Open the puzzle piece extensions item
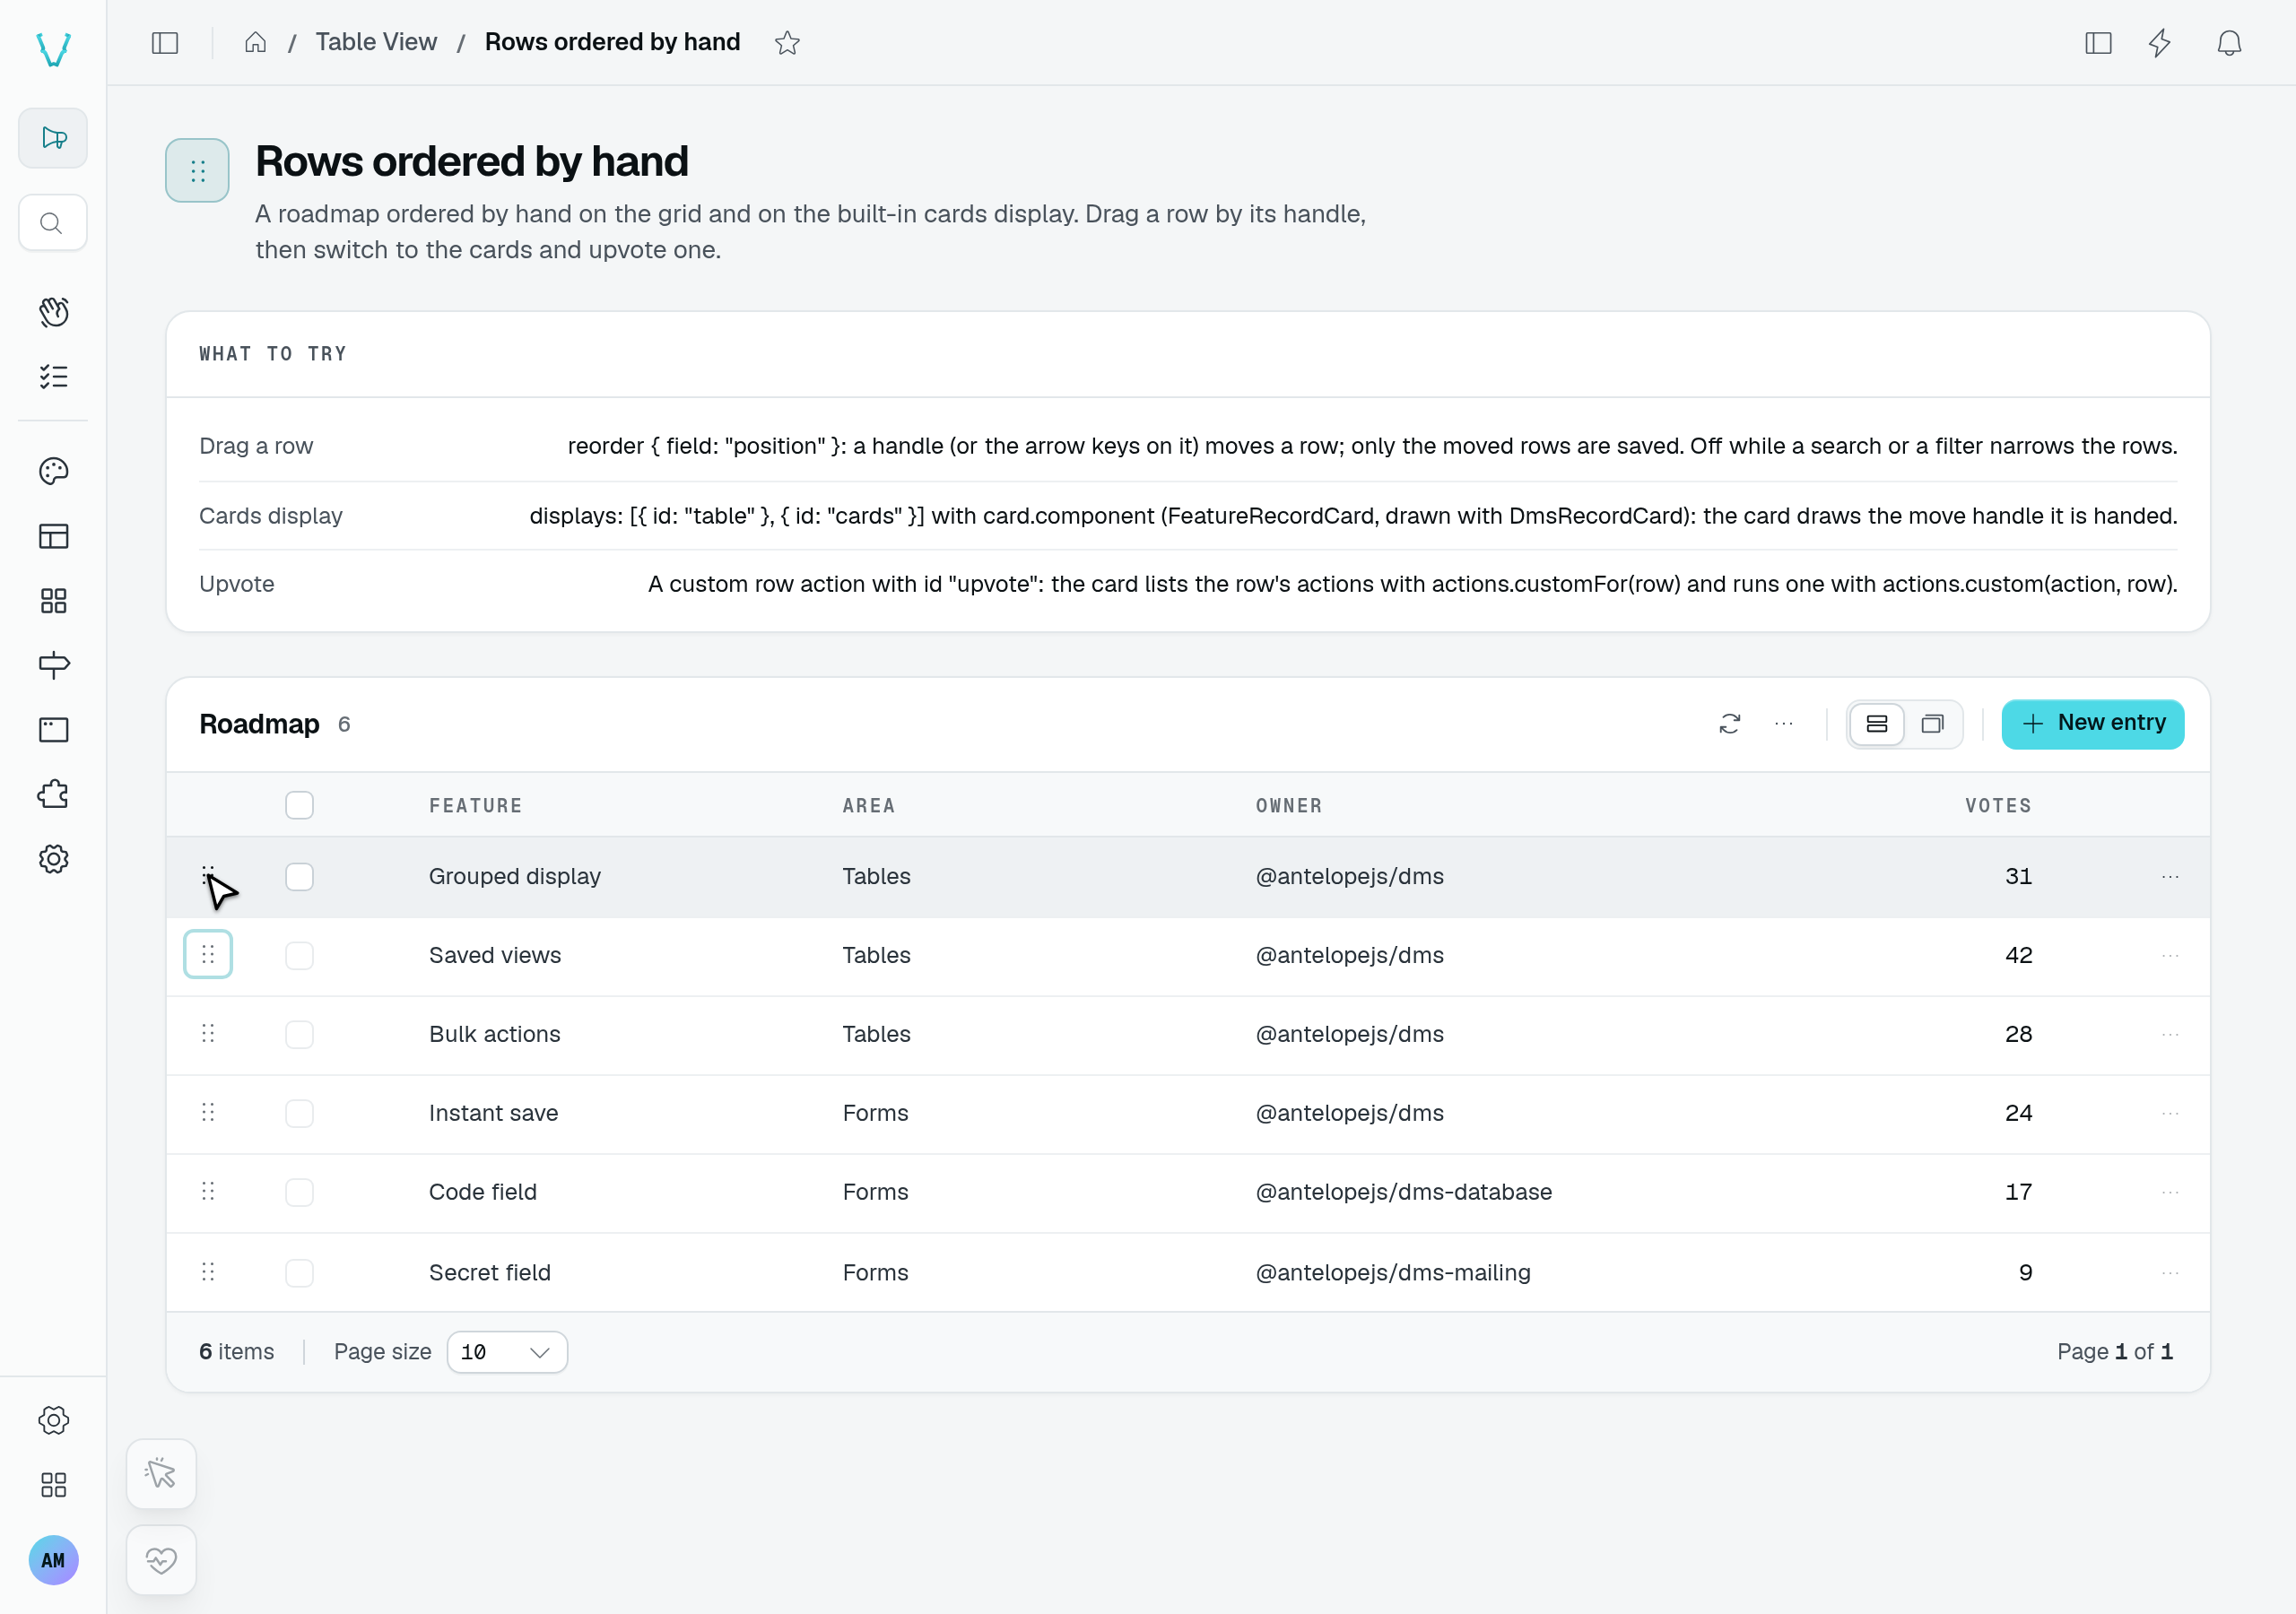Screen dimensions: 2296x1614 coord(53,794)
